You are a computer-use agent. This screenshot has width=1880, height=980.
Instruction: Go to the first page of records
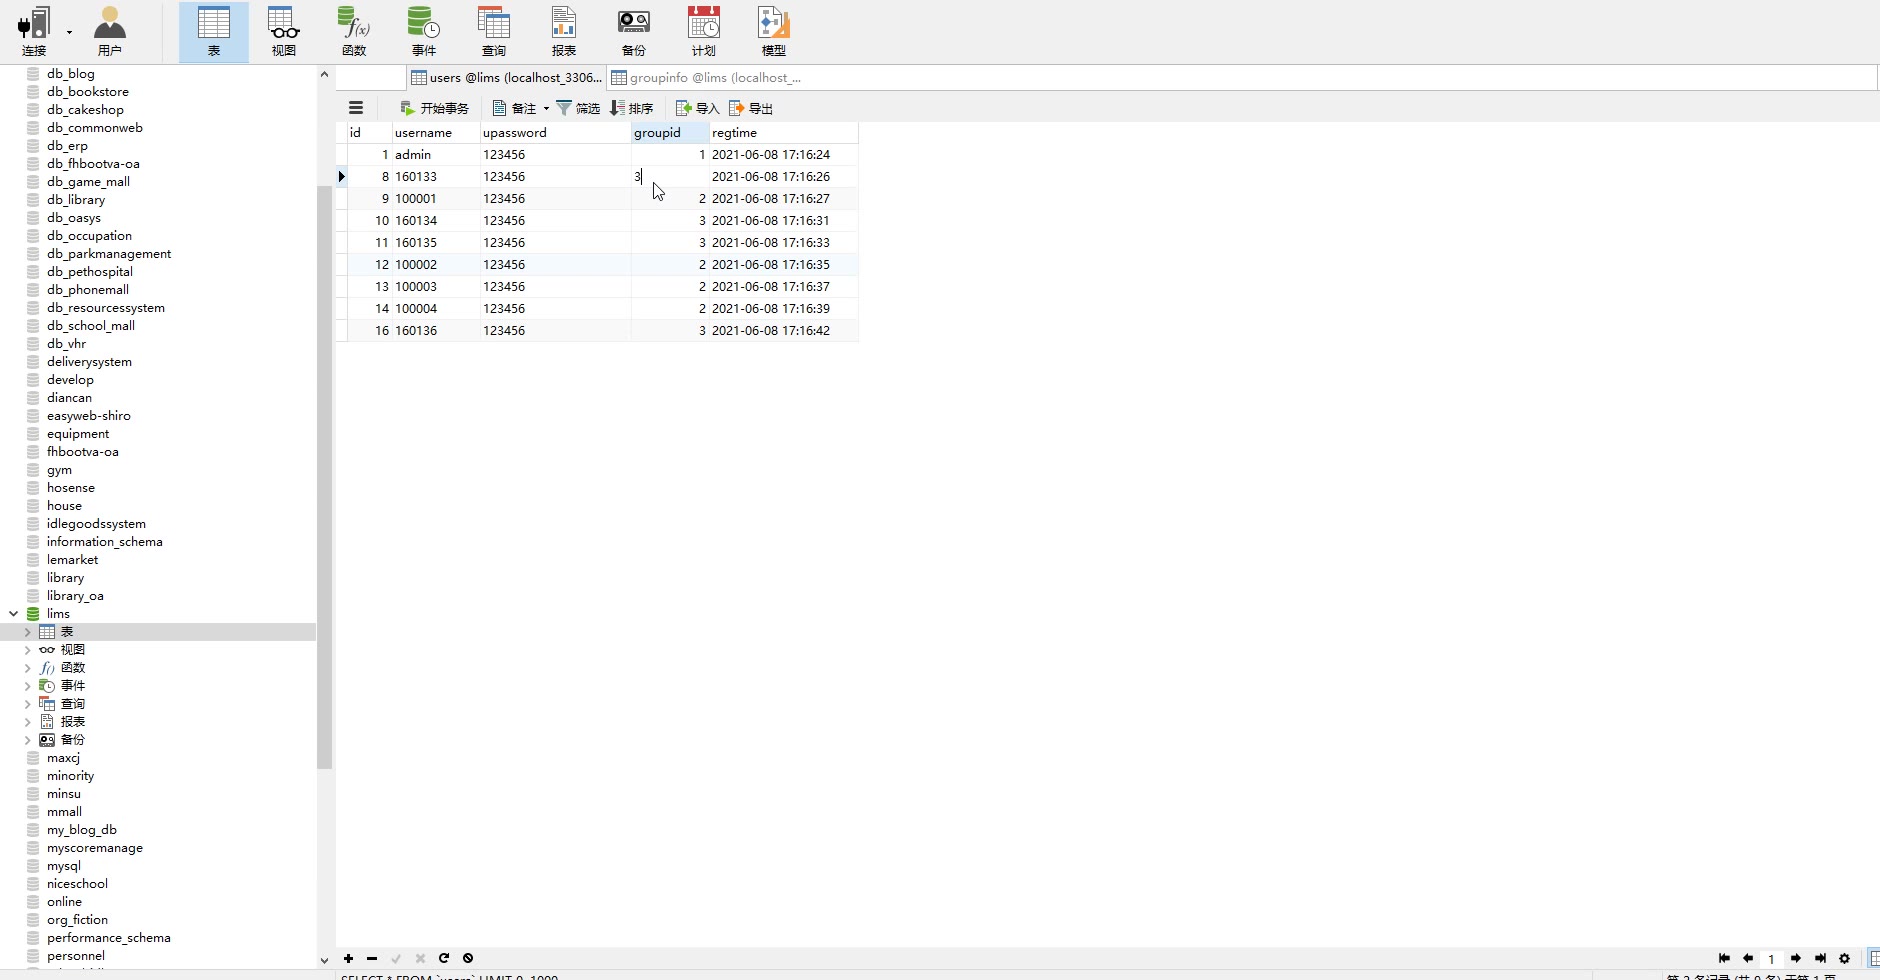[1724, 958]
